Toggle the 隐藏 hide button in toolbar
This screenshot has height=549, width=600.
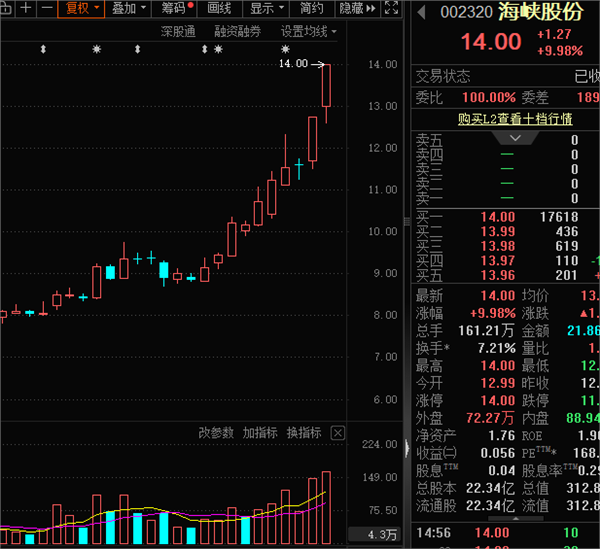tap(352, 9)
